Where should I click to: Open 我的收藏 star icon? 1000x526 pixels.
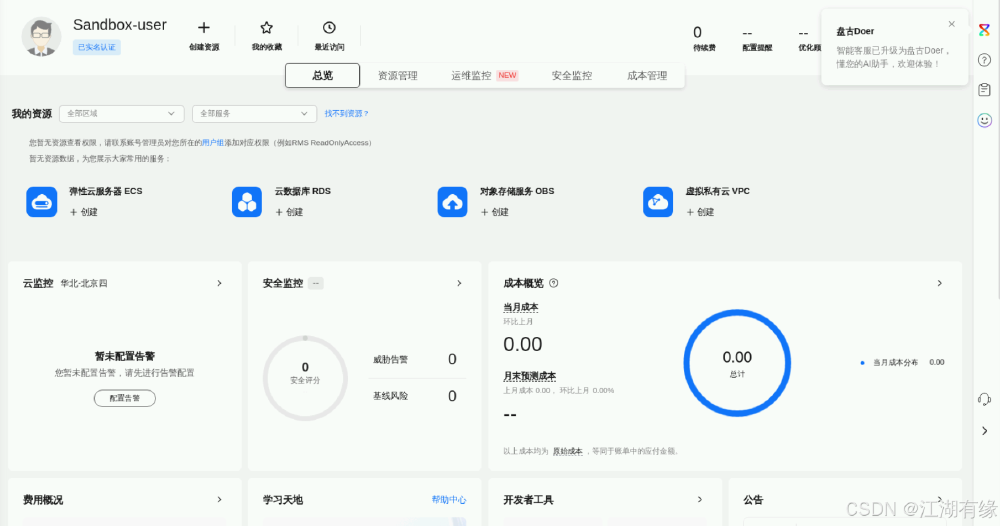coord(267,27)
